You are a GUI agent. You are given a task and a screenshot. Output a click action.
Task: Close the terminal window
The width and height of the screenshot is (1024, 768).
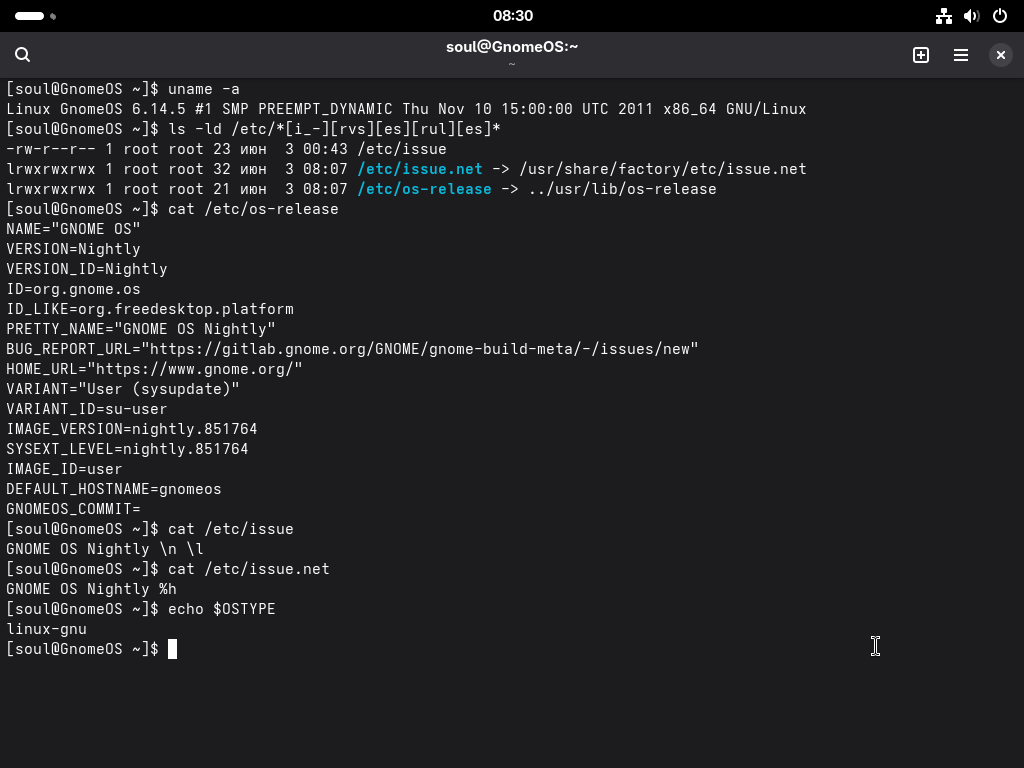click(x=1000, y=55)
